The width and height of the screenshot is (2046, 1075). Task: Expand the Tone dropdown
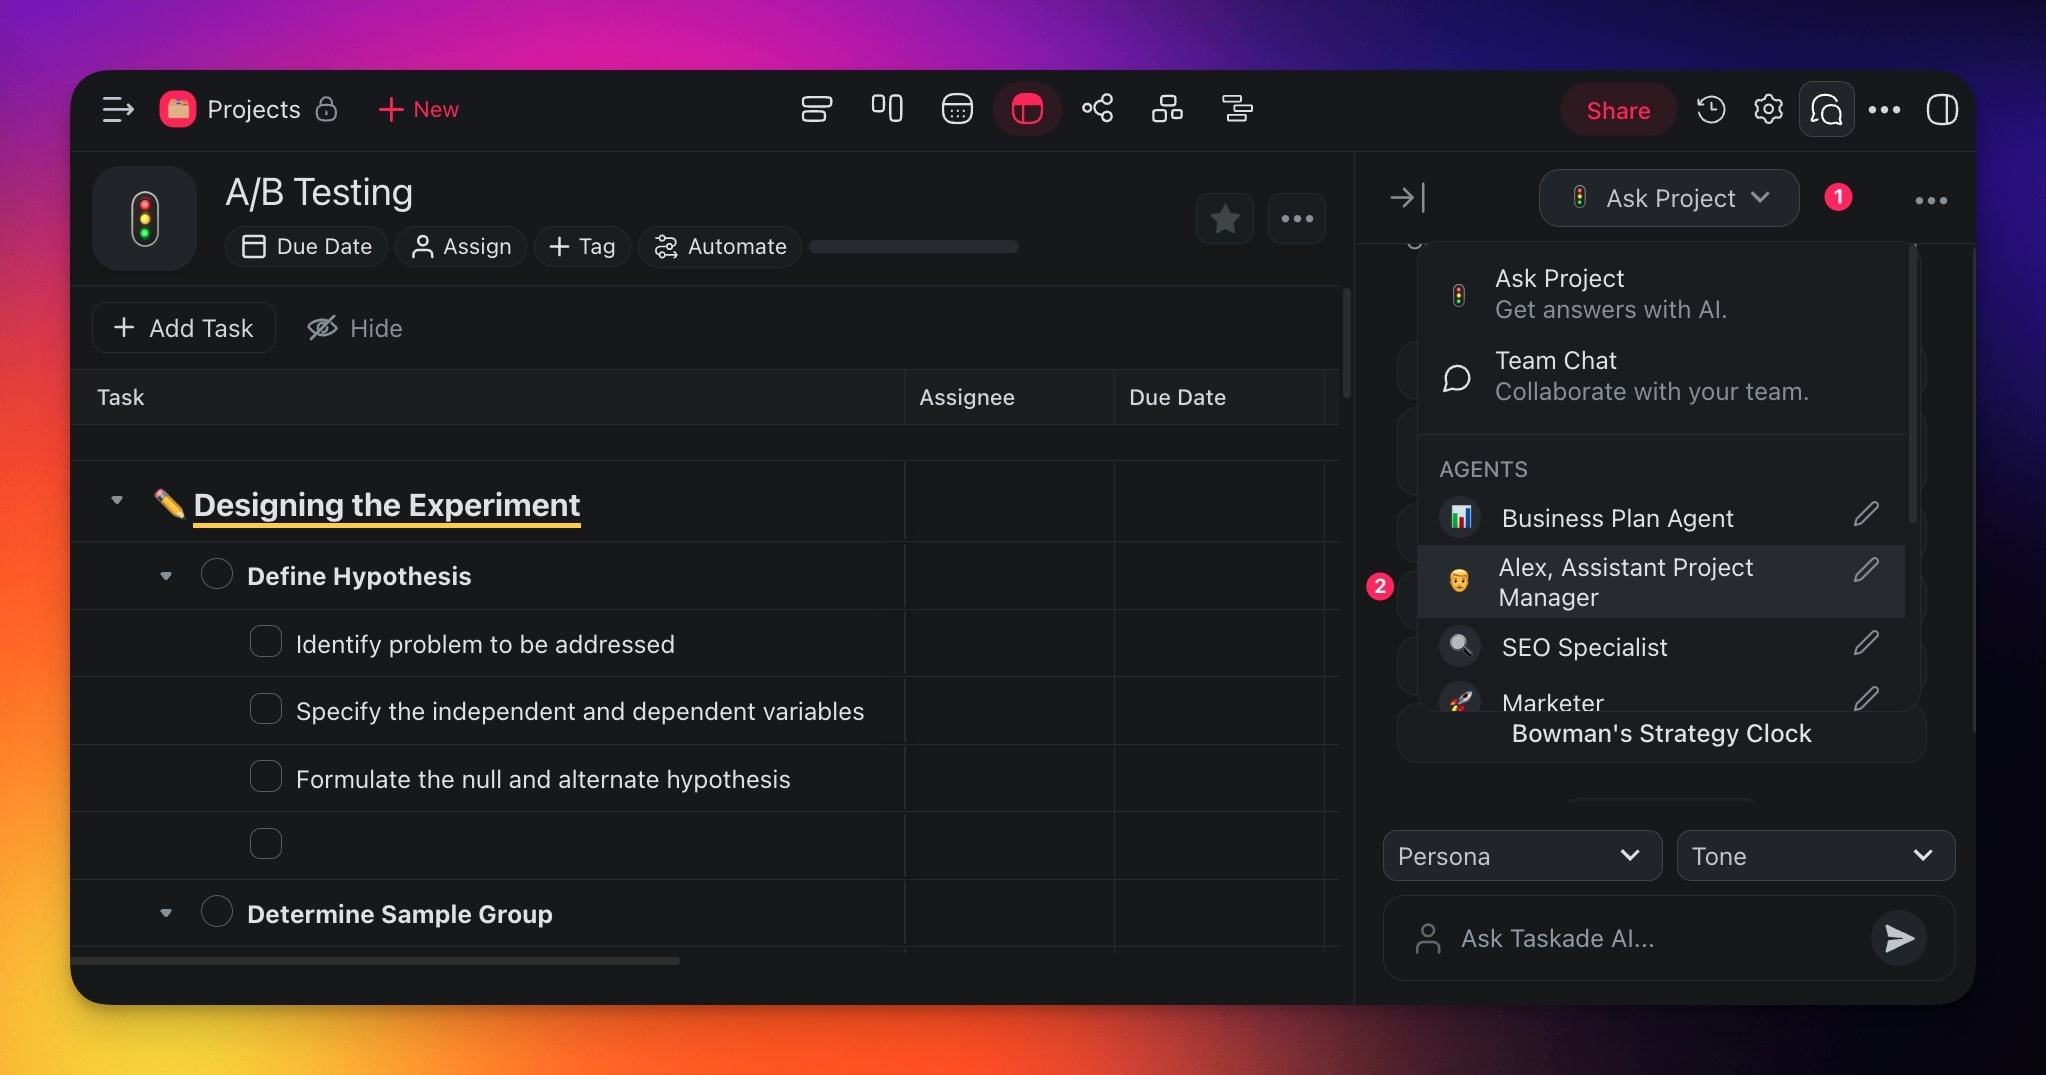[1815, 856]
